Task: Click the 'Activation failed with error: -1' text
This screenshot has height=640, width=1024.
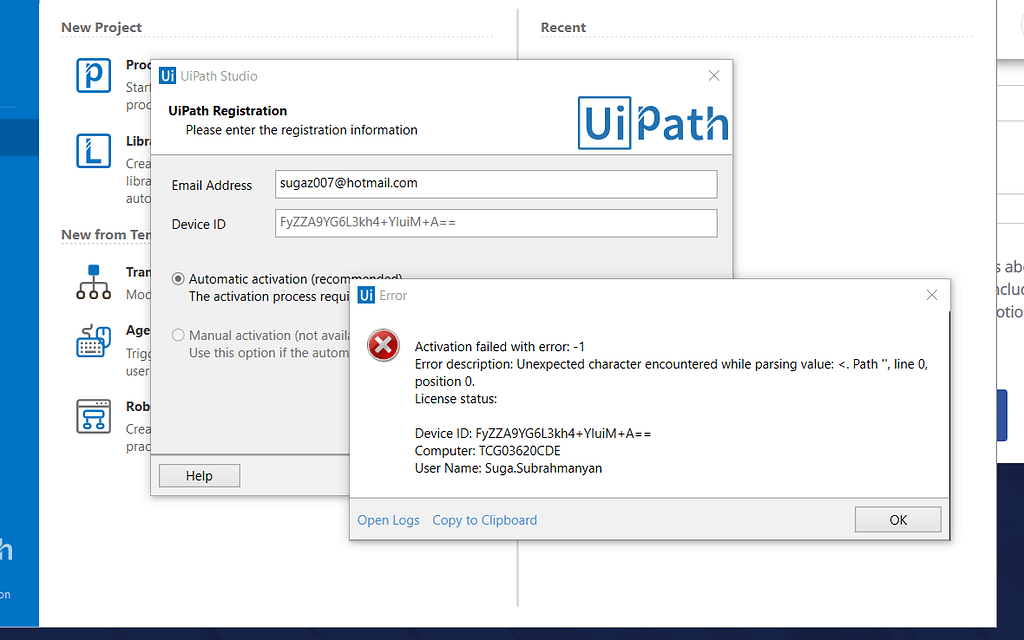Action: click(500, 347)
